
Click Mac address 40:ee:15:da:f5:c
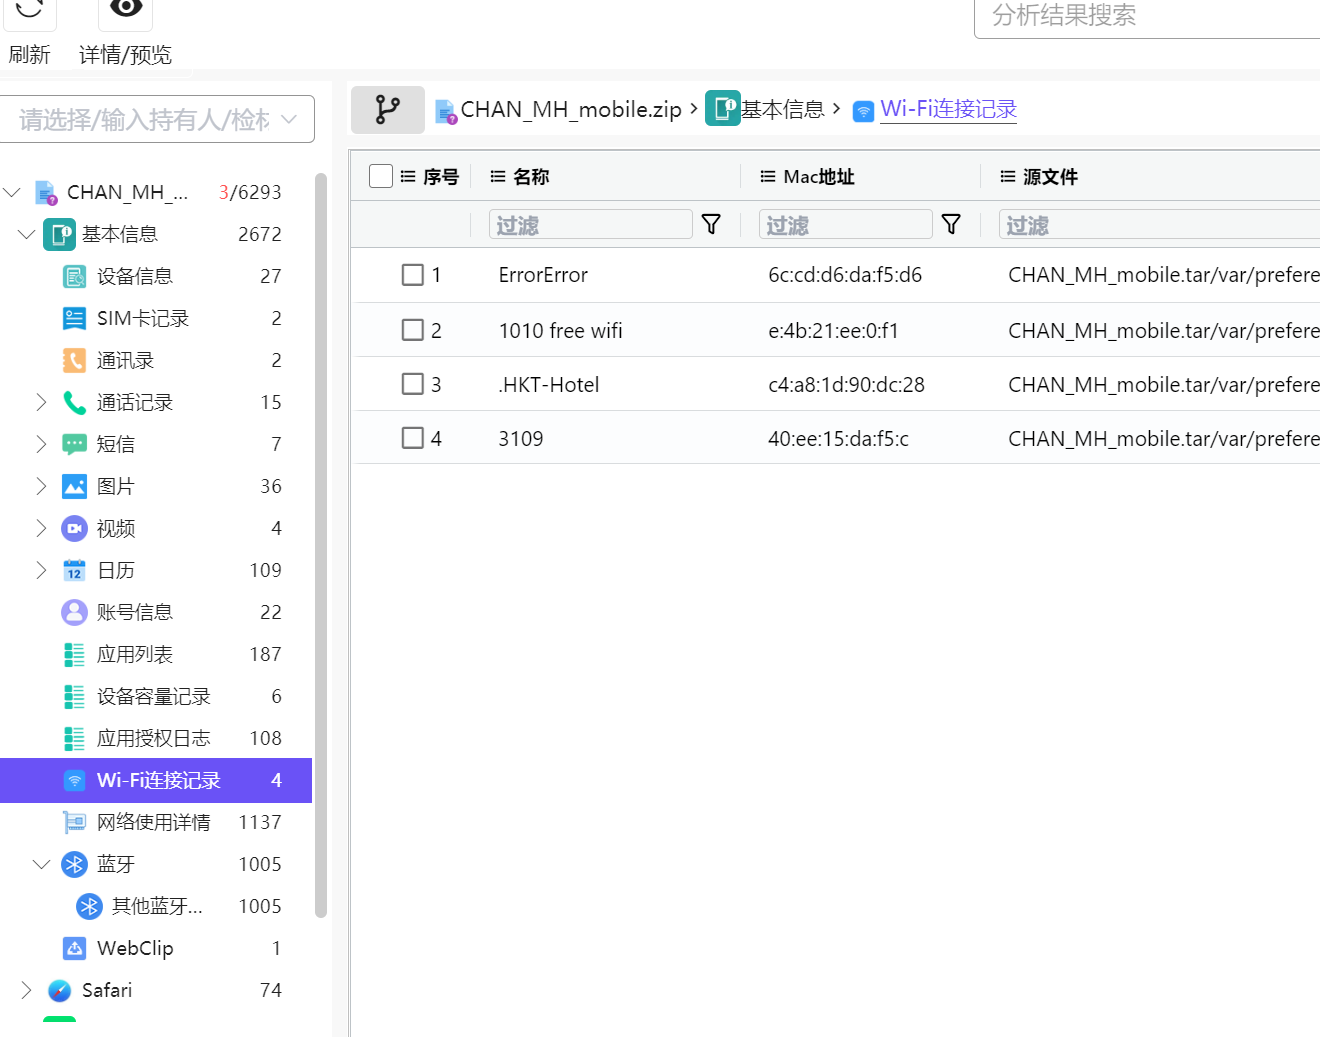point(838,439)
